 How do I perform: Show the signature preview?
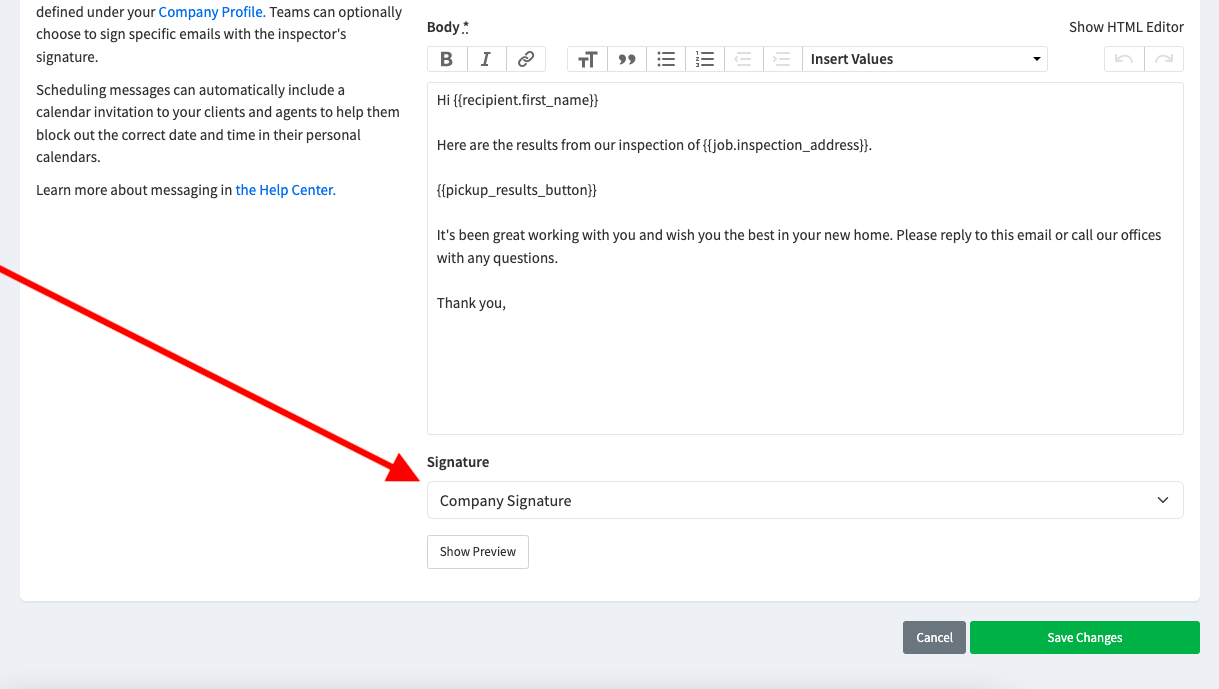click(477, 551)
